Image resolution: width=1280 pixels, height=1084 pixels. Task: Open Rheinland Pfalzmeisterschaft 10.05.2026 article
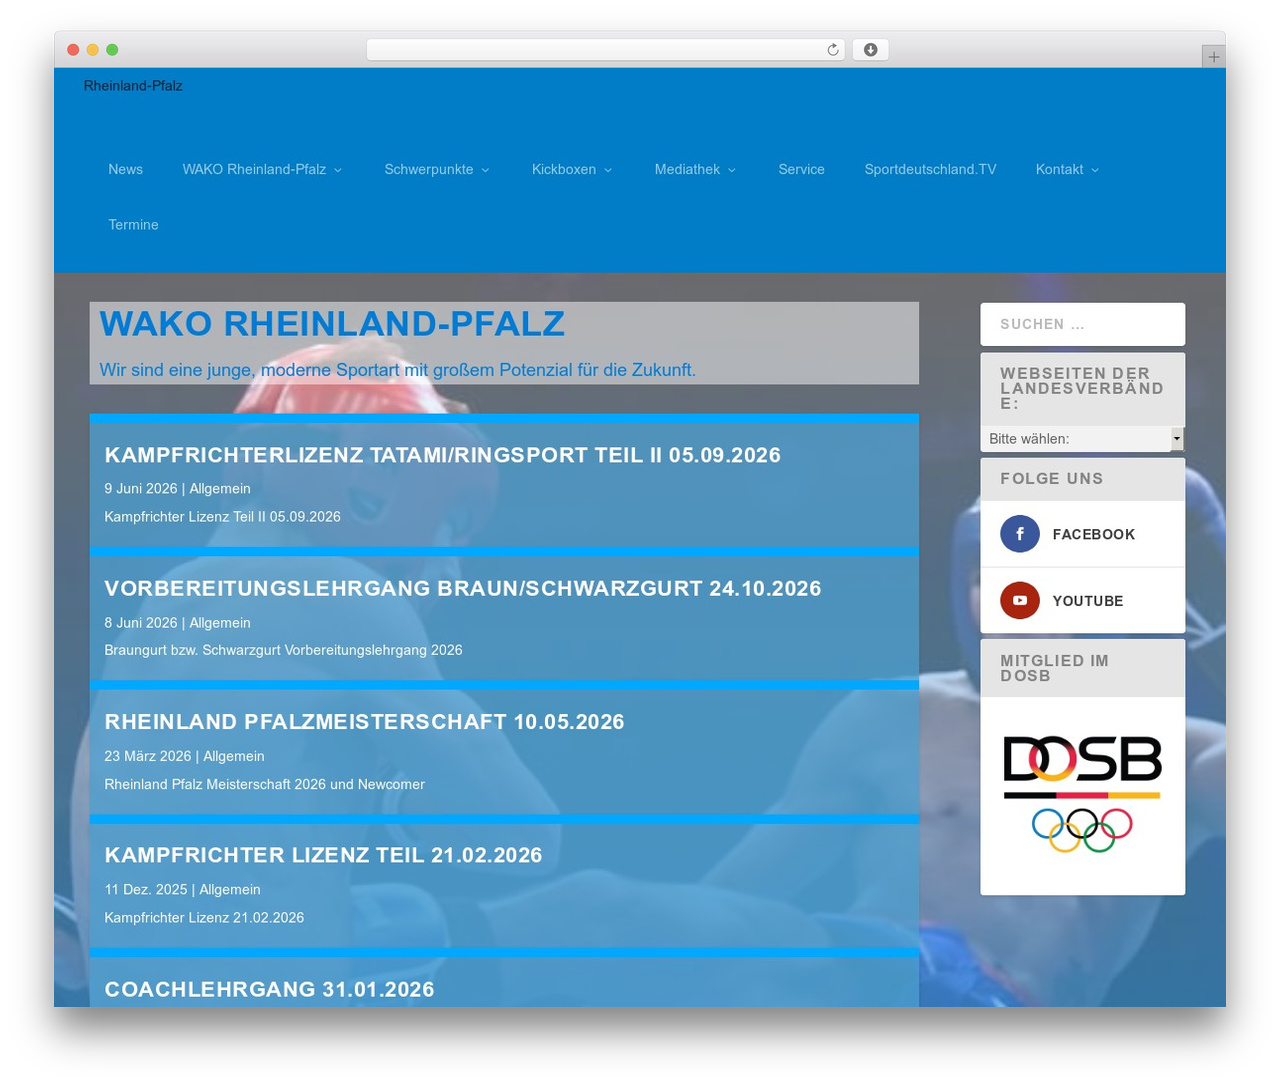click(x=364, y=722)
